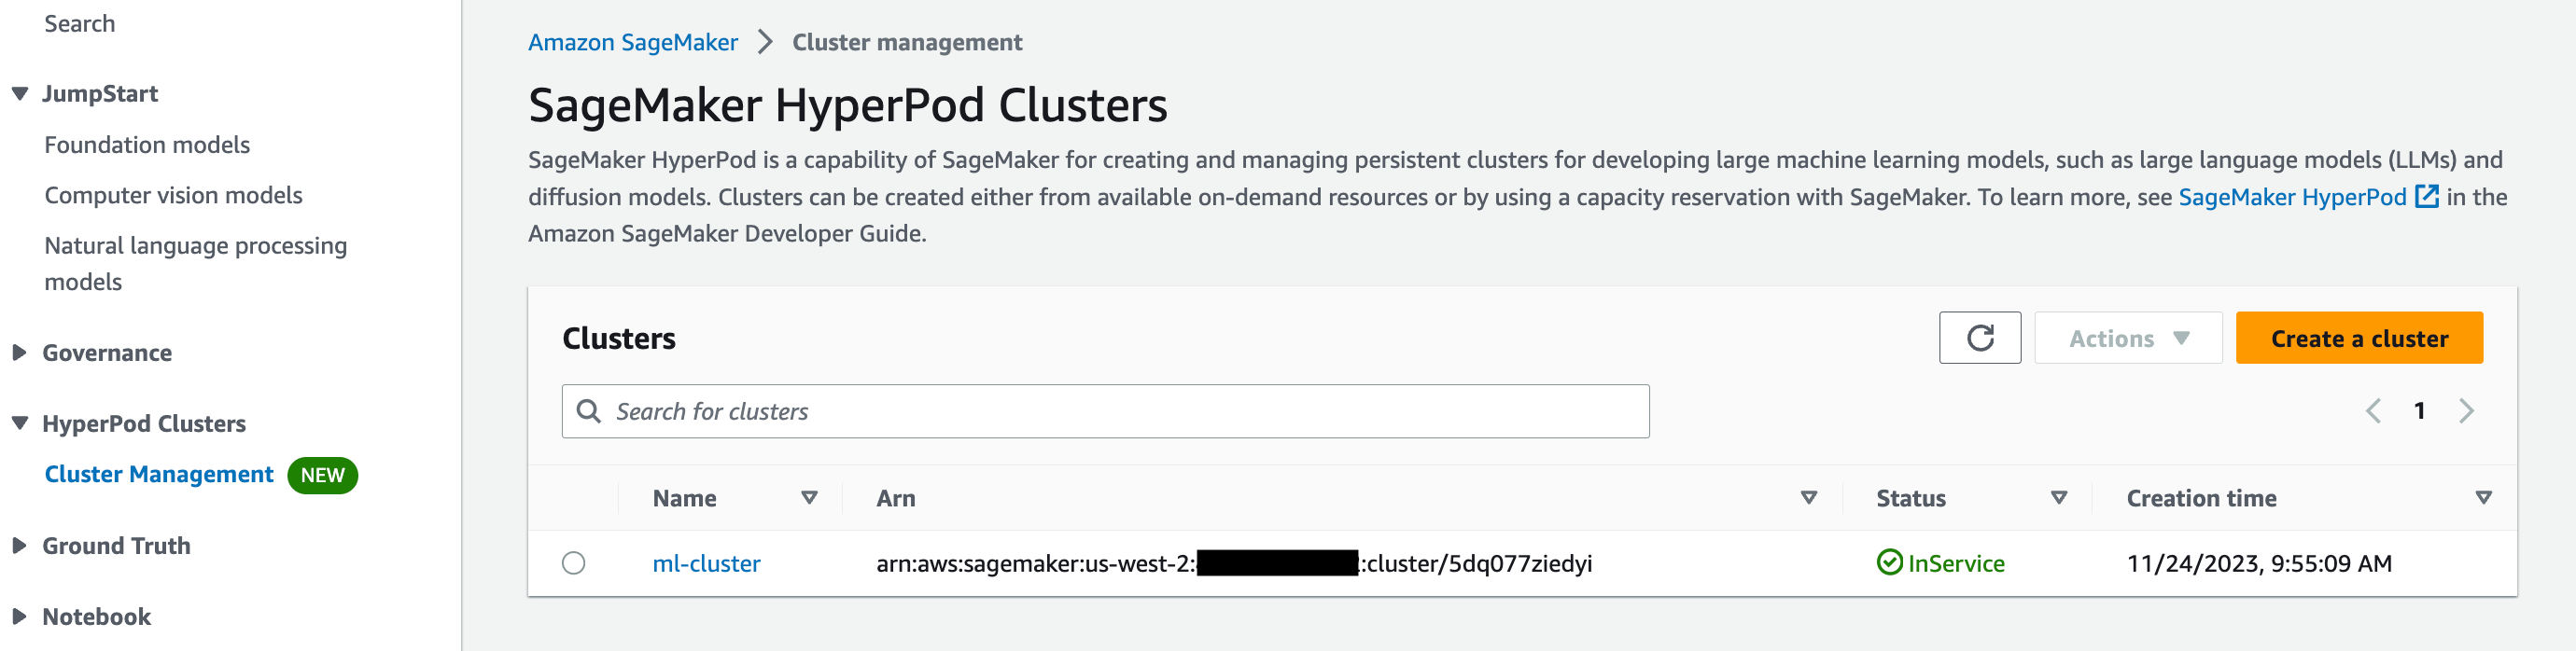Open the ml-cluster link

[706, 564]
